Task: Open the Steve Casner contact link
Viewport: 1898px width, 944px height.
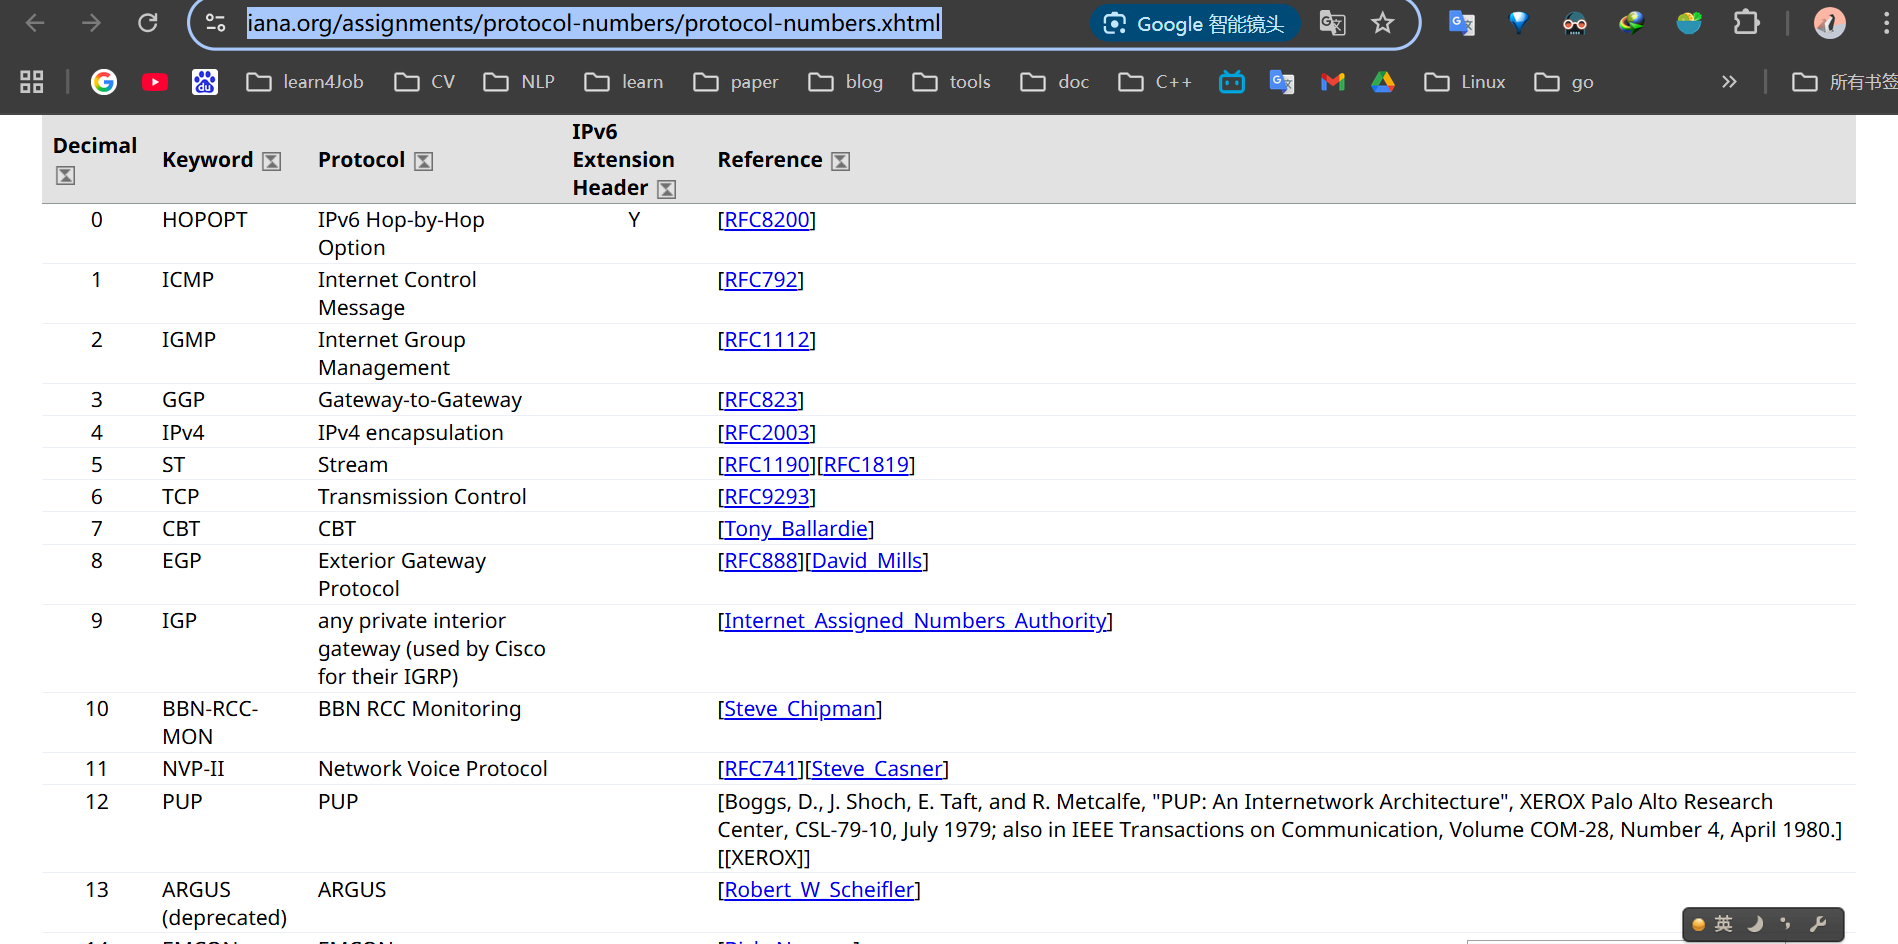Action: click(x=877, y=769)
